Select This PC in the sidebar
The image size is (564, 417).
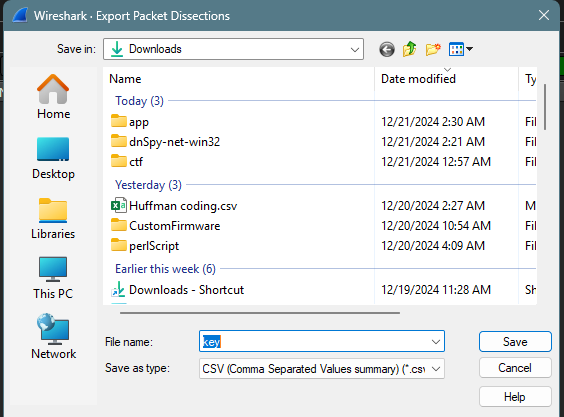pyautogui.click(x=53, y=278)
